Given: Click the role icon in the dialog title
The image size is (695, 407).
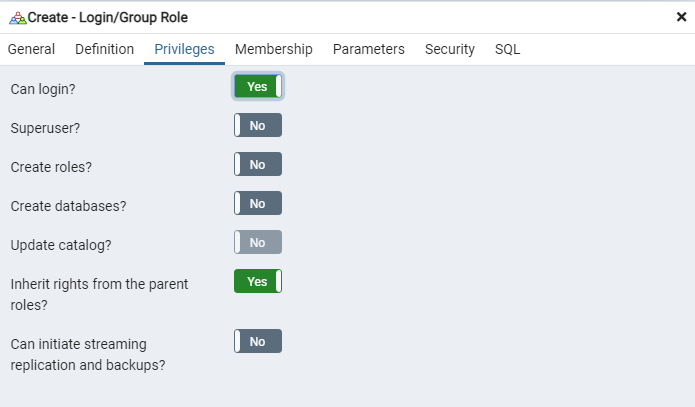Looking at the screenshot, I should (17, 17).
